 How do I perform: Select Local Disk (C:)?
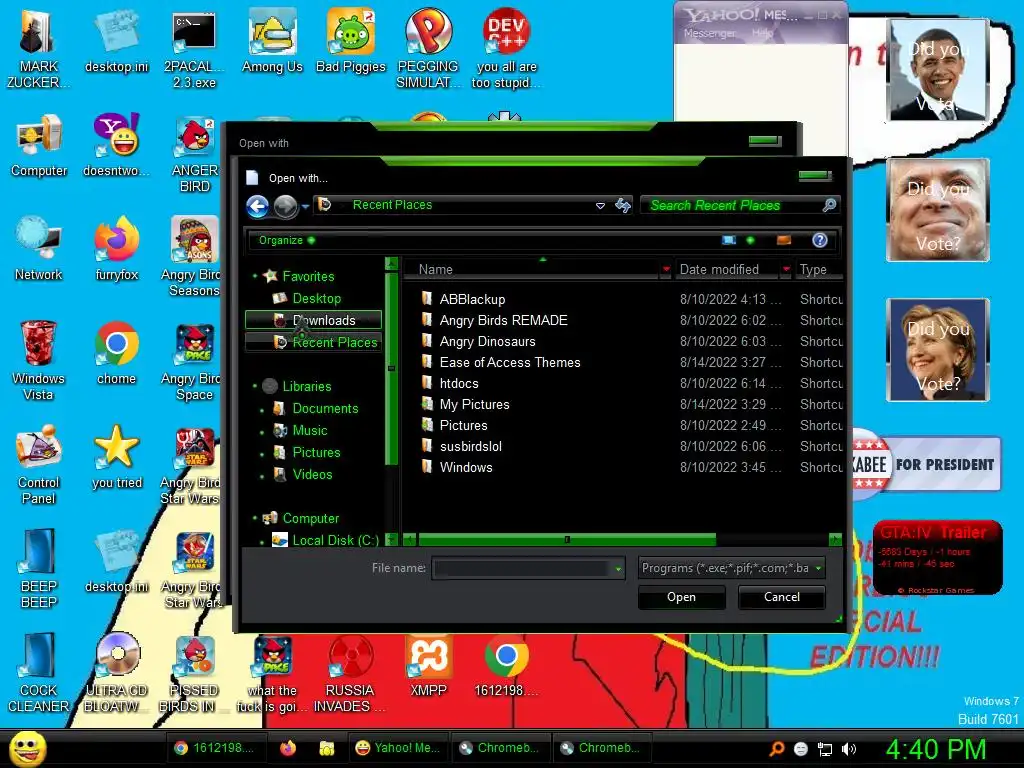[325, 540]
